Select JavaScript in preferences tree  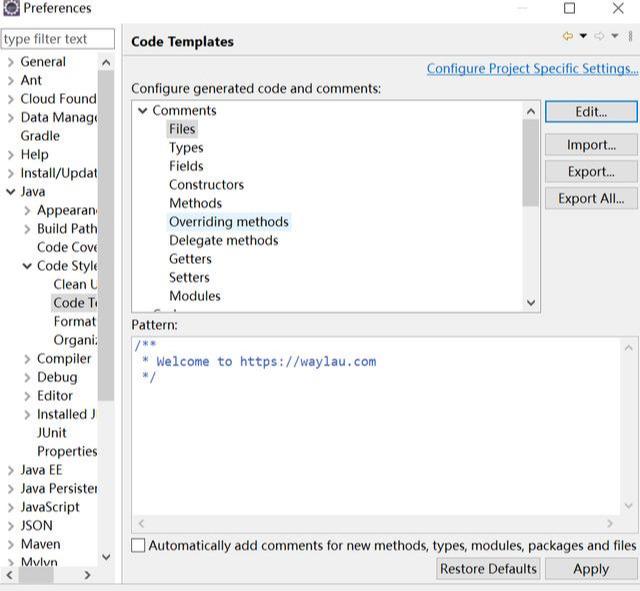(50, 507)
